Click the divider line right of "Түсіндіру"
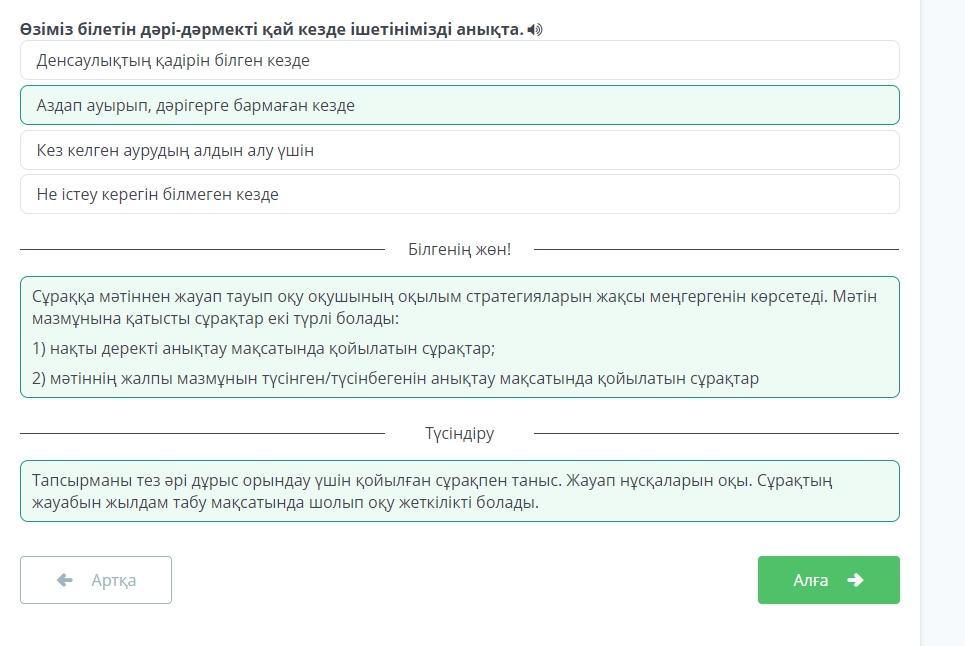 [716, 434]
